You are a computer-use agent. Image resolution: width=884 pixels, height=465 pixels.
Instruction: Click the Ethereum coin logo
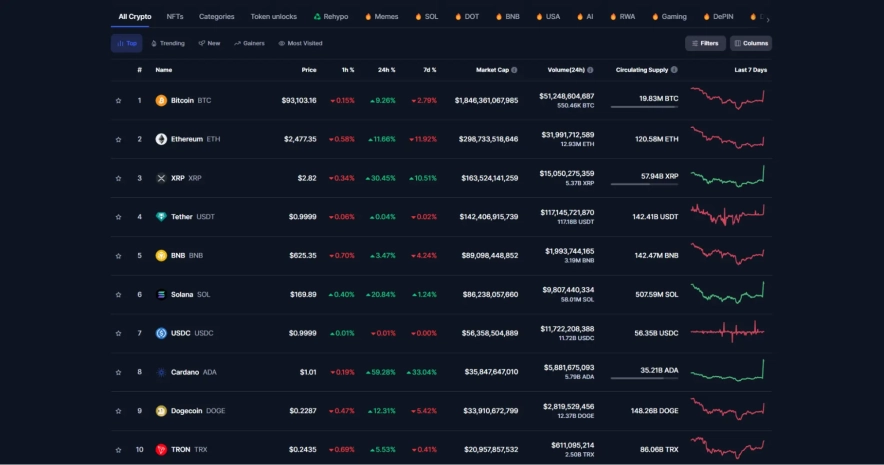pos(161,139)
